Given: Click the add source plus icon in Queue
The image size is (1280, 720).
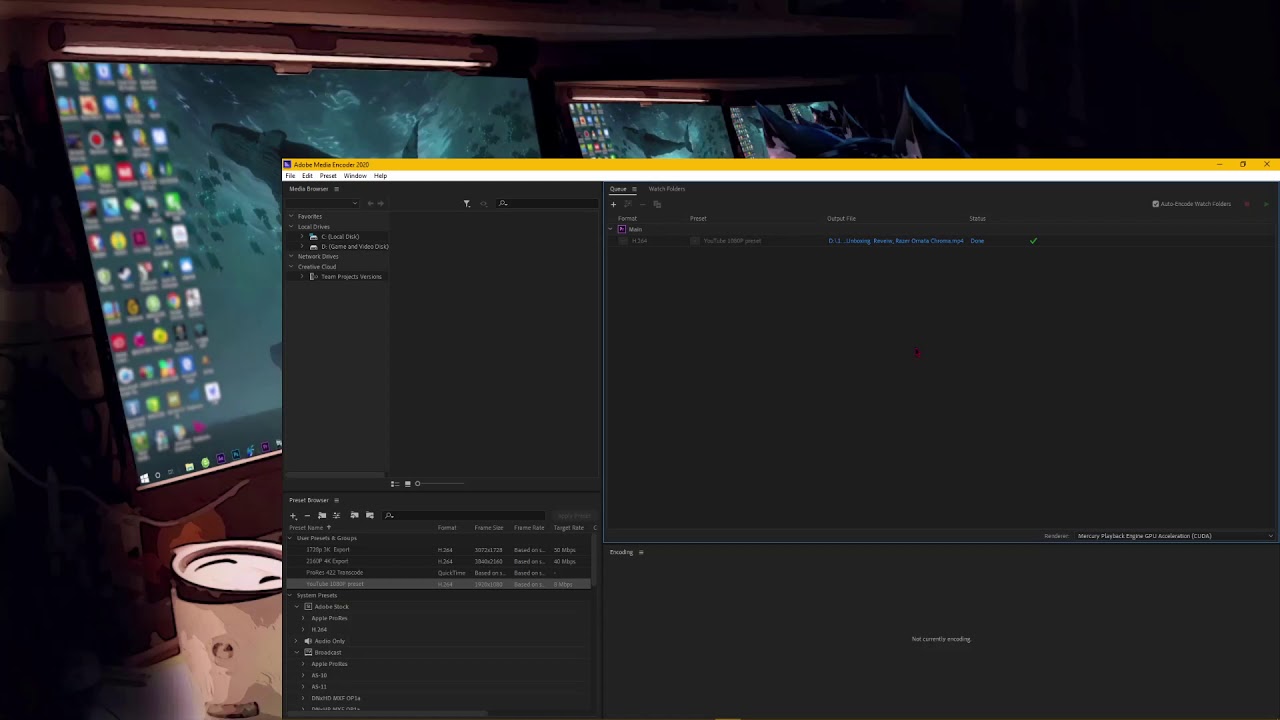Looking at the screenshot, I should [613, 204].
